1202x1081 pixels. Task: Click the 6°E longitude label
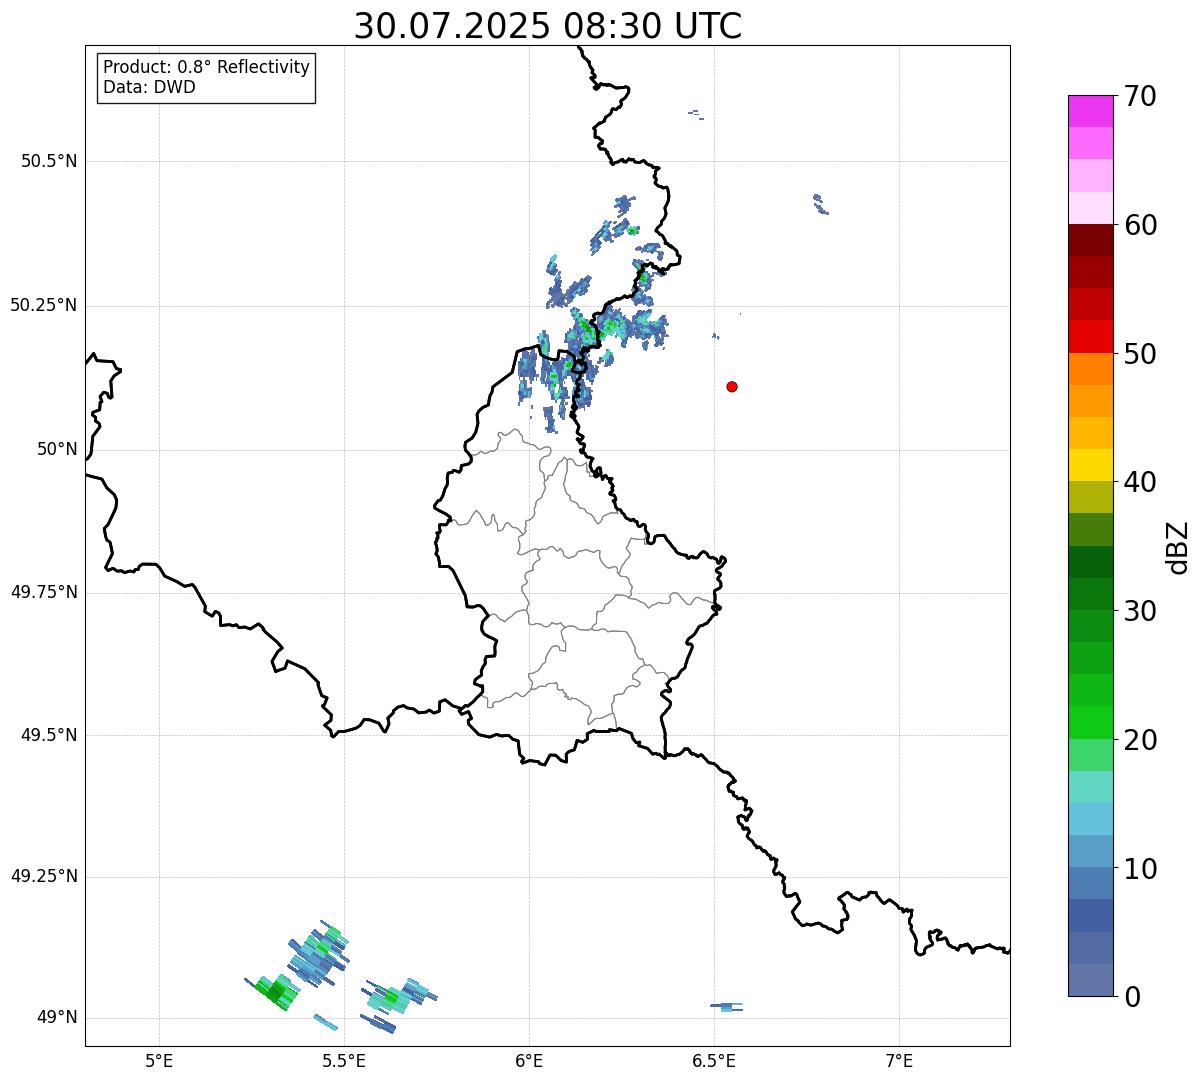[x=529, y=1060]
